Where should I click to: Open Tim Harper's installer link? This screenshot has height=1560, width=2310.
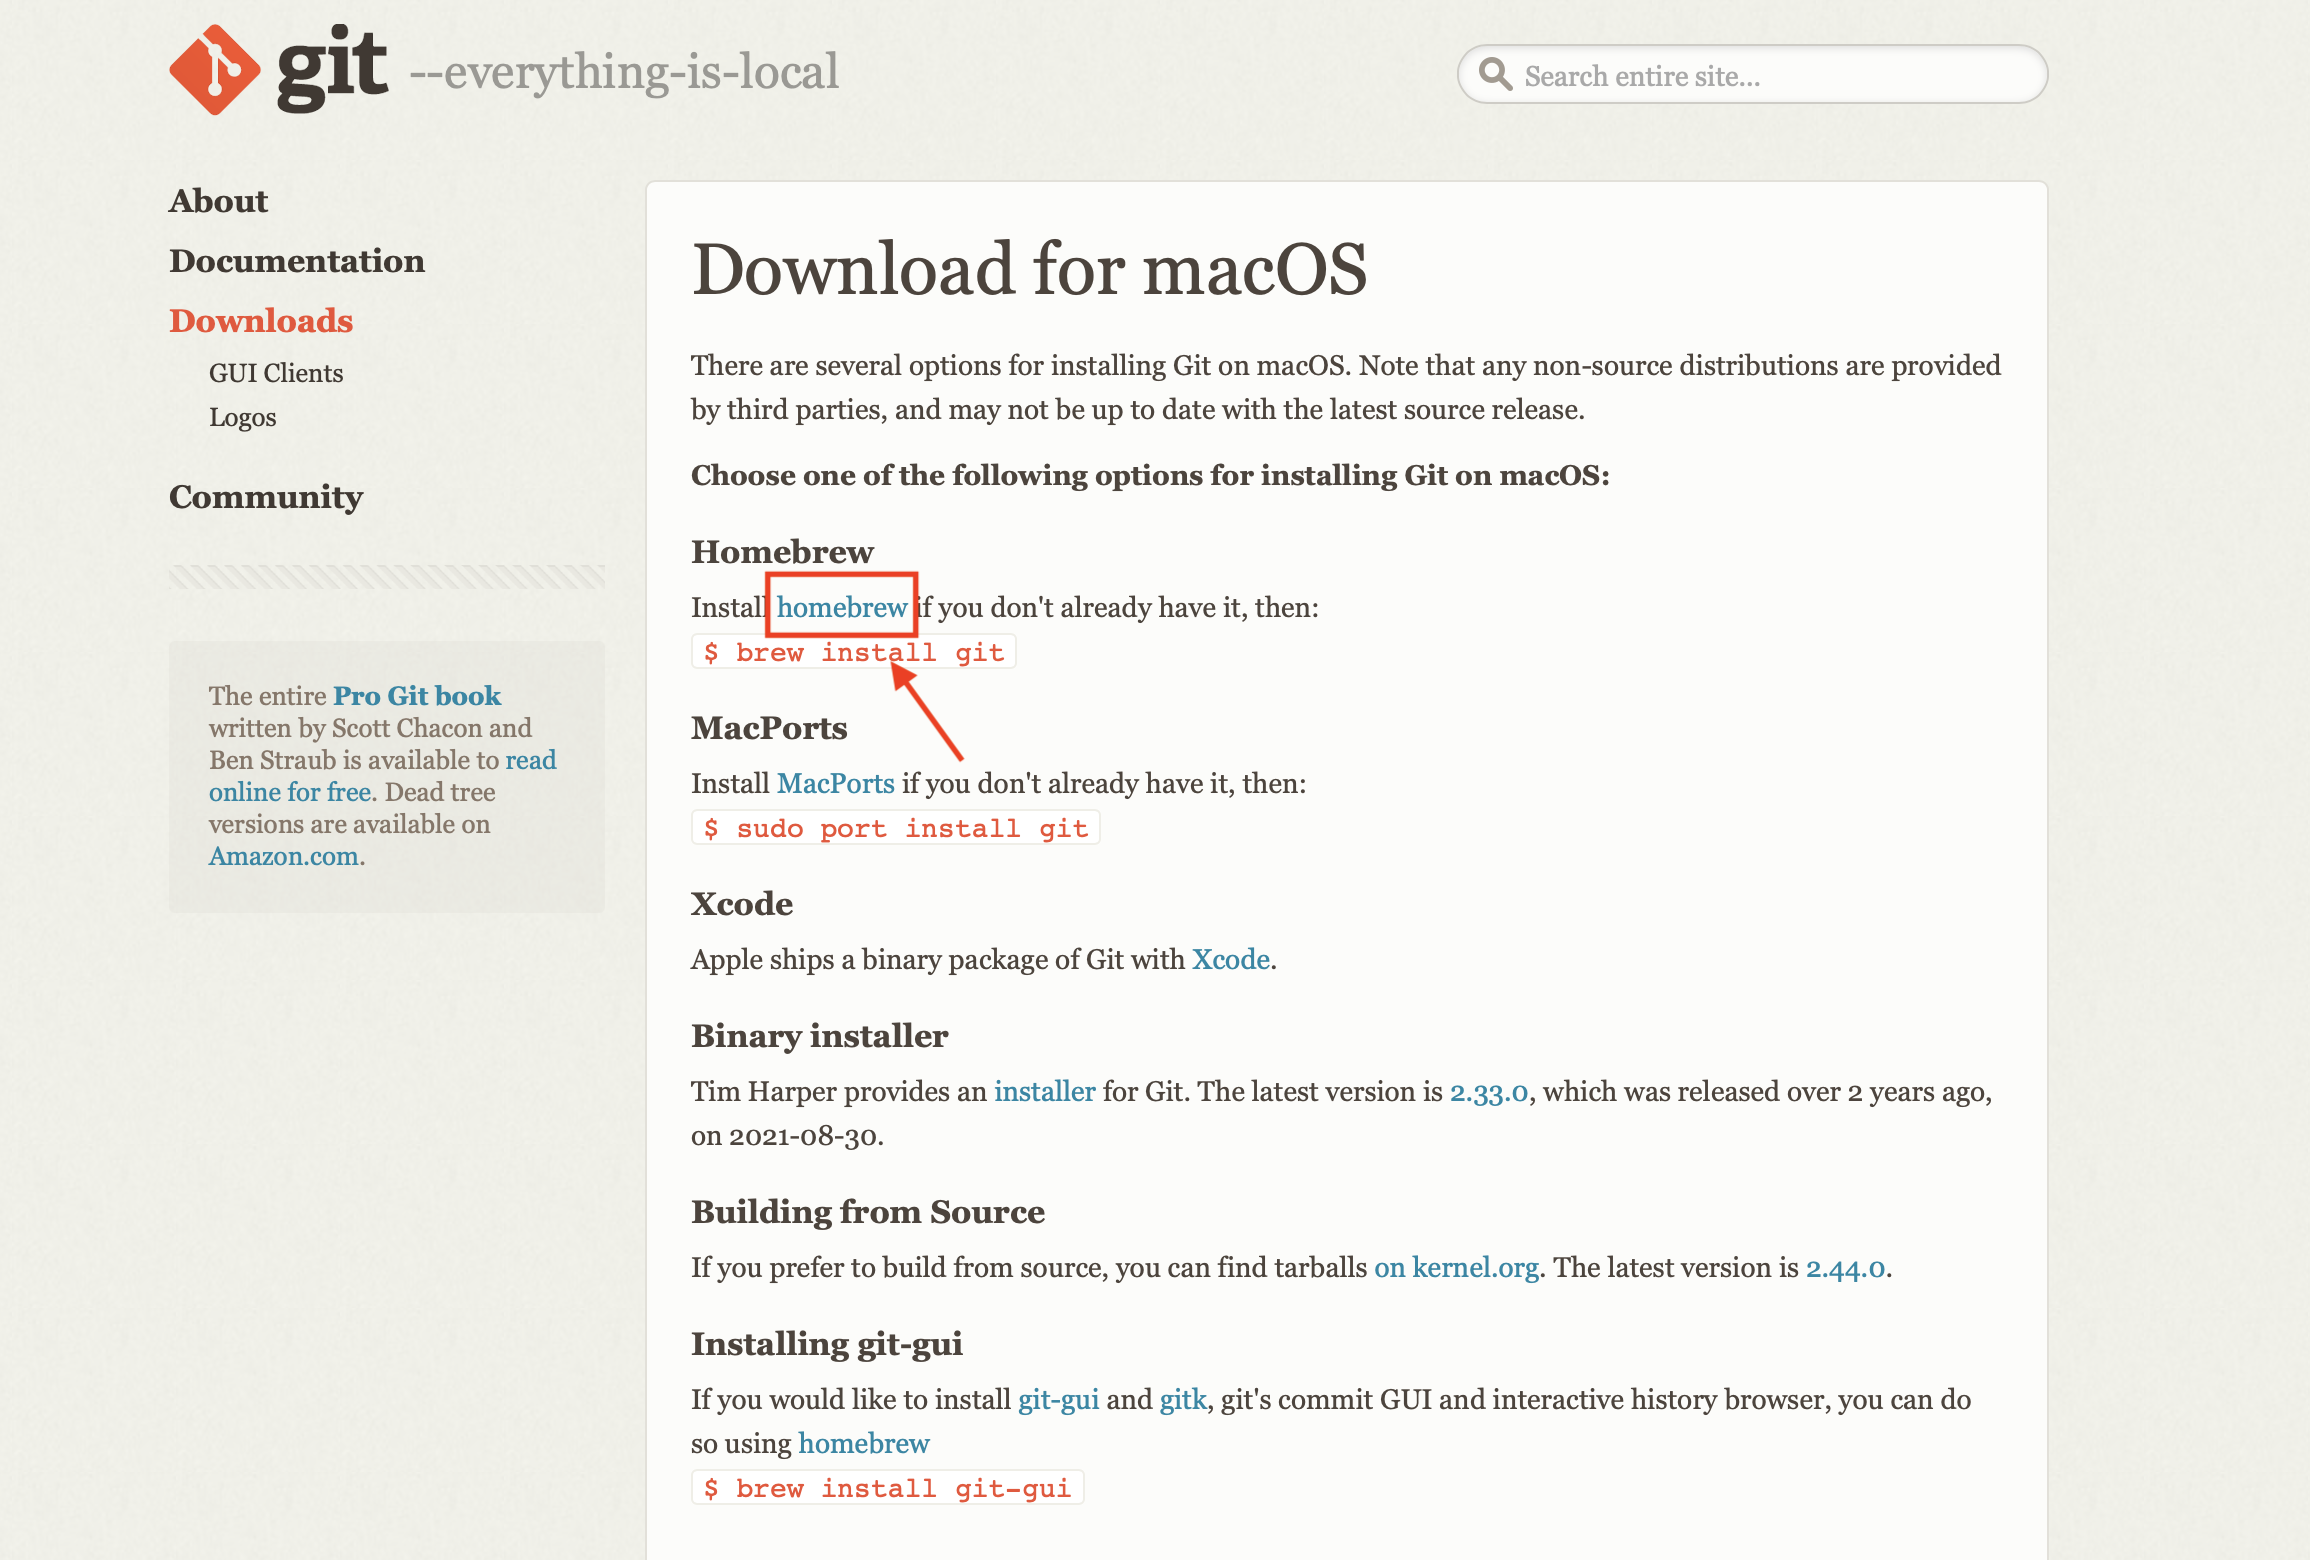click(1044, 1092)
